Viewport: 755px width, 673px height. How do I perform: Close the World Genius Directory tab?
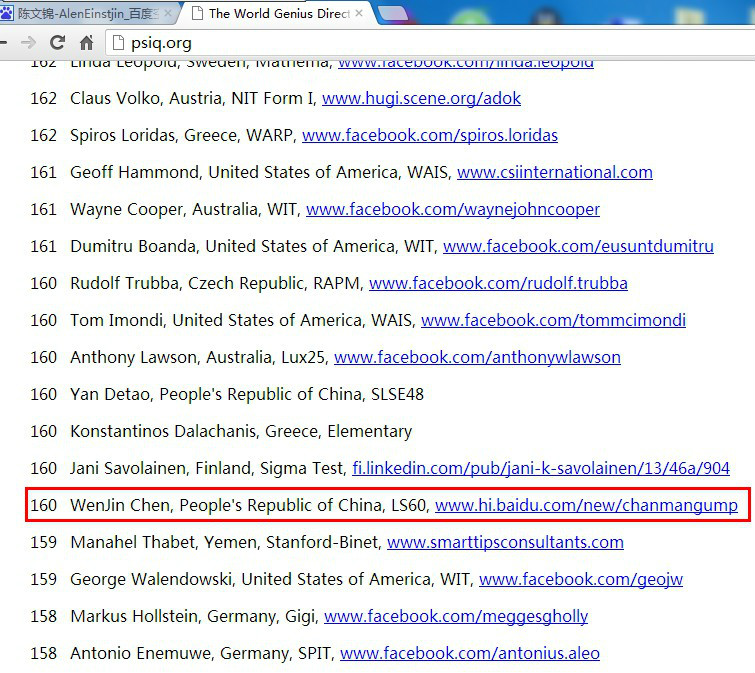coord(358,13)
